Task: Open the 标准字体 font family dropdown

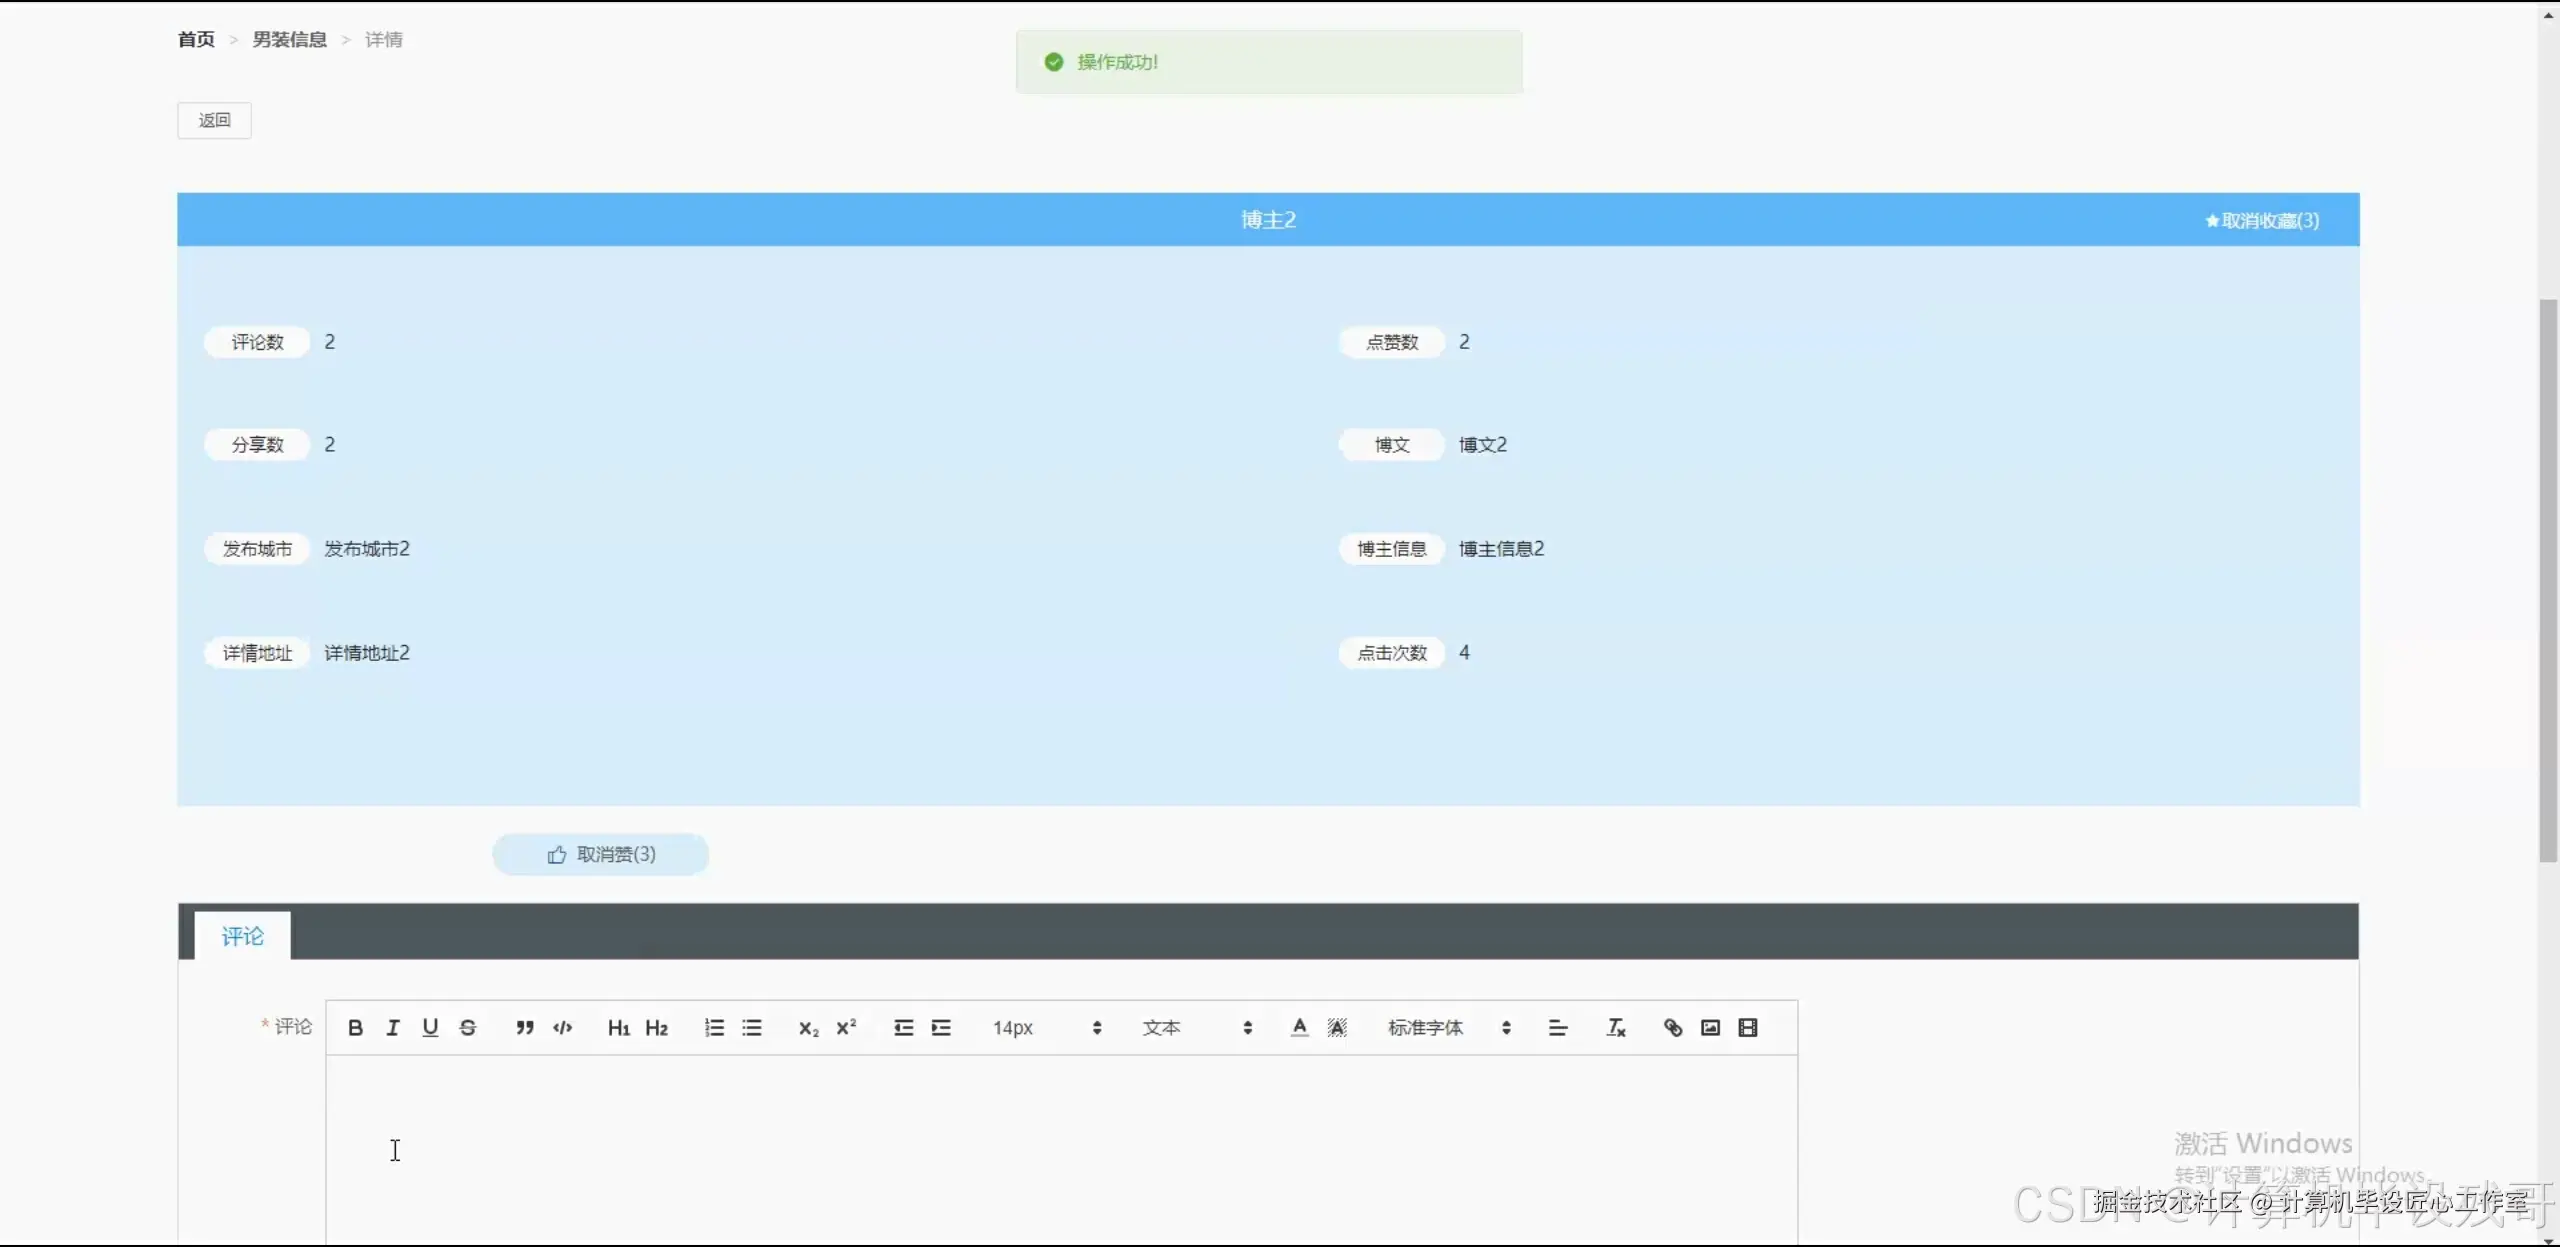Action: [x=1448, y=1027]
